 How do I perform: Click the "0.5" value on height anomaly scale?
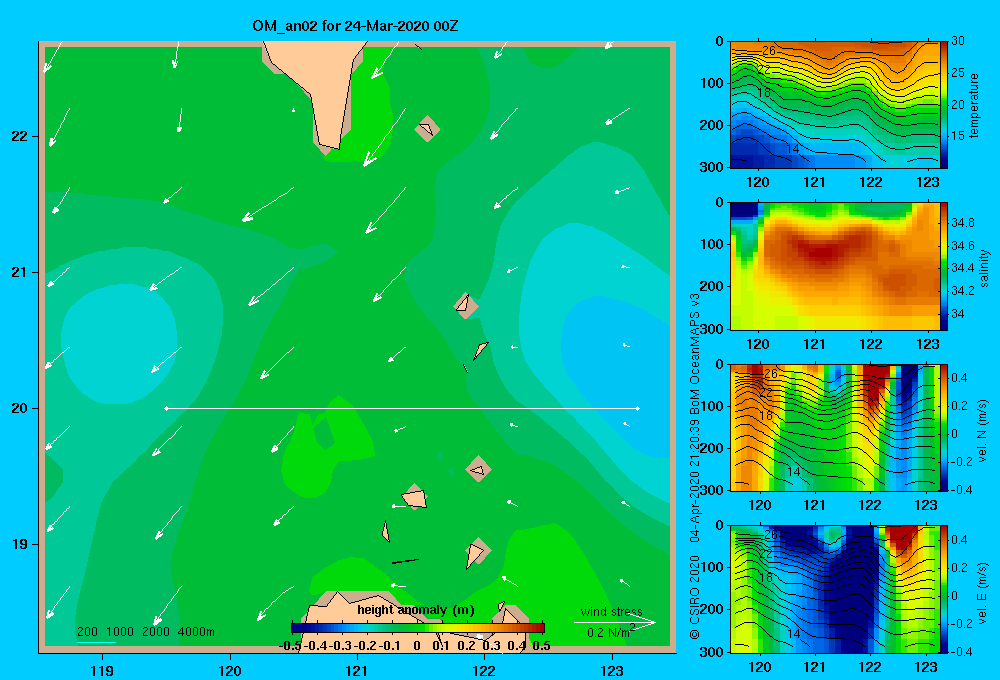pos(541,646)
